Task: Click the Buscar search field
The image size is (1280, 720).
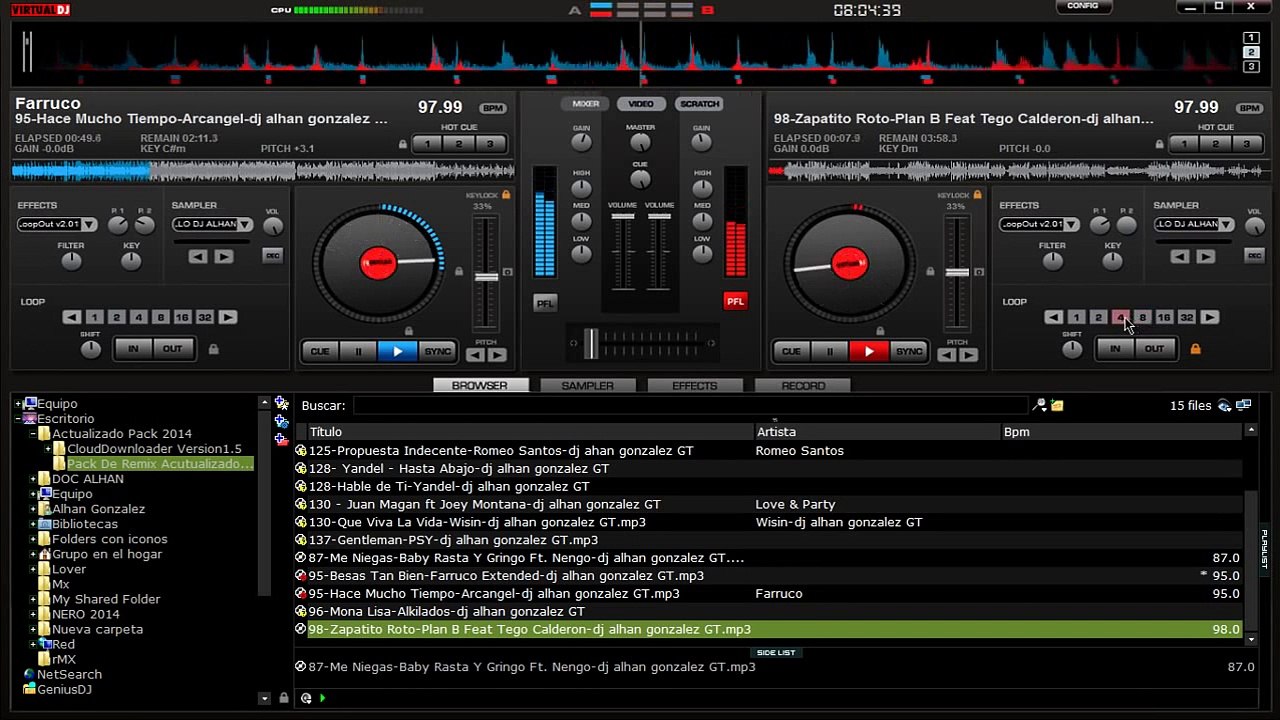Action: (x=690, y=405)
